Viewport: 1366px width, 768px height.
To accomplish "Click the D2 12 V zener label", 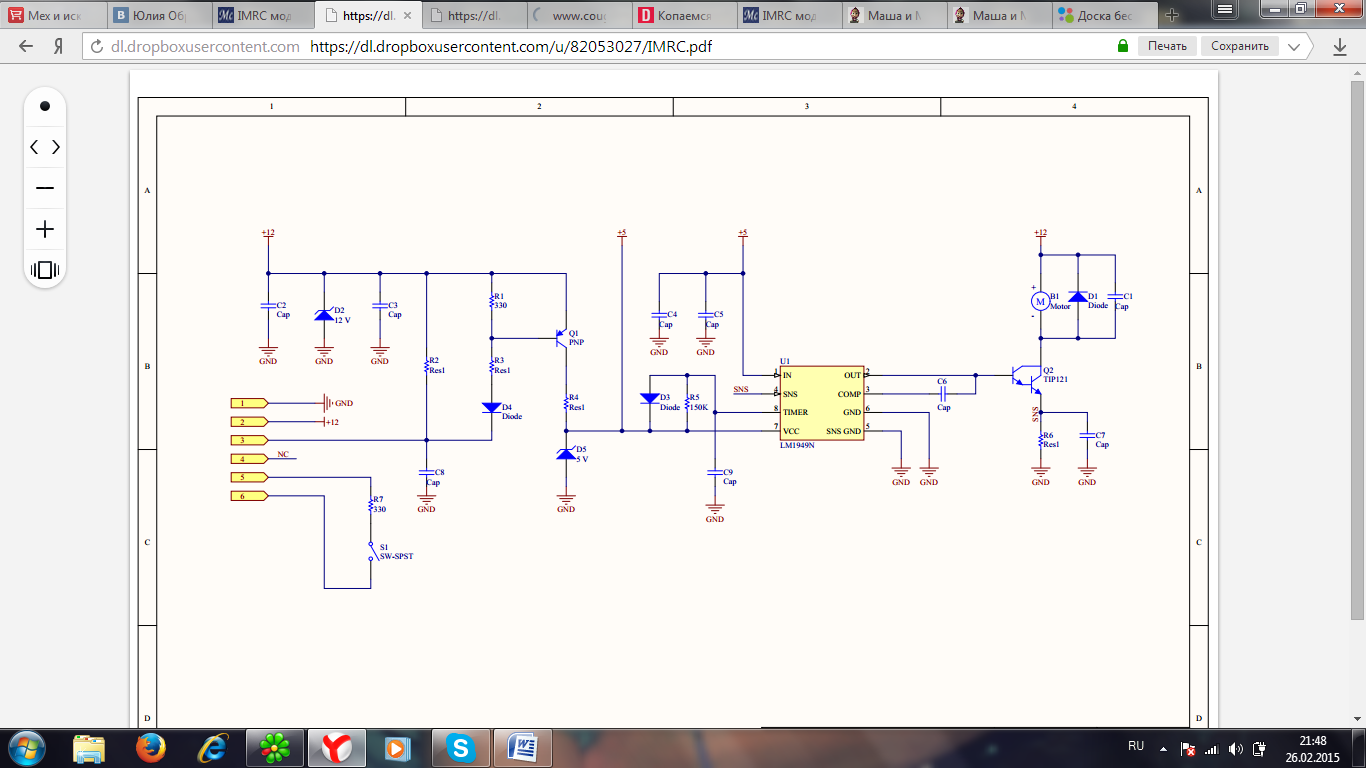I will [342, 315].
